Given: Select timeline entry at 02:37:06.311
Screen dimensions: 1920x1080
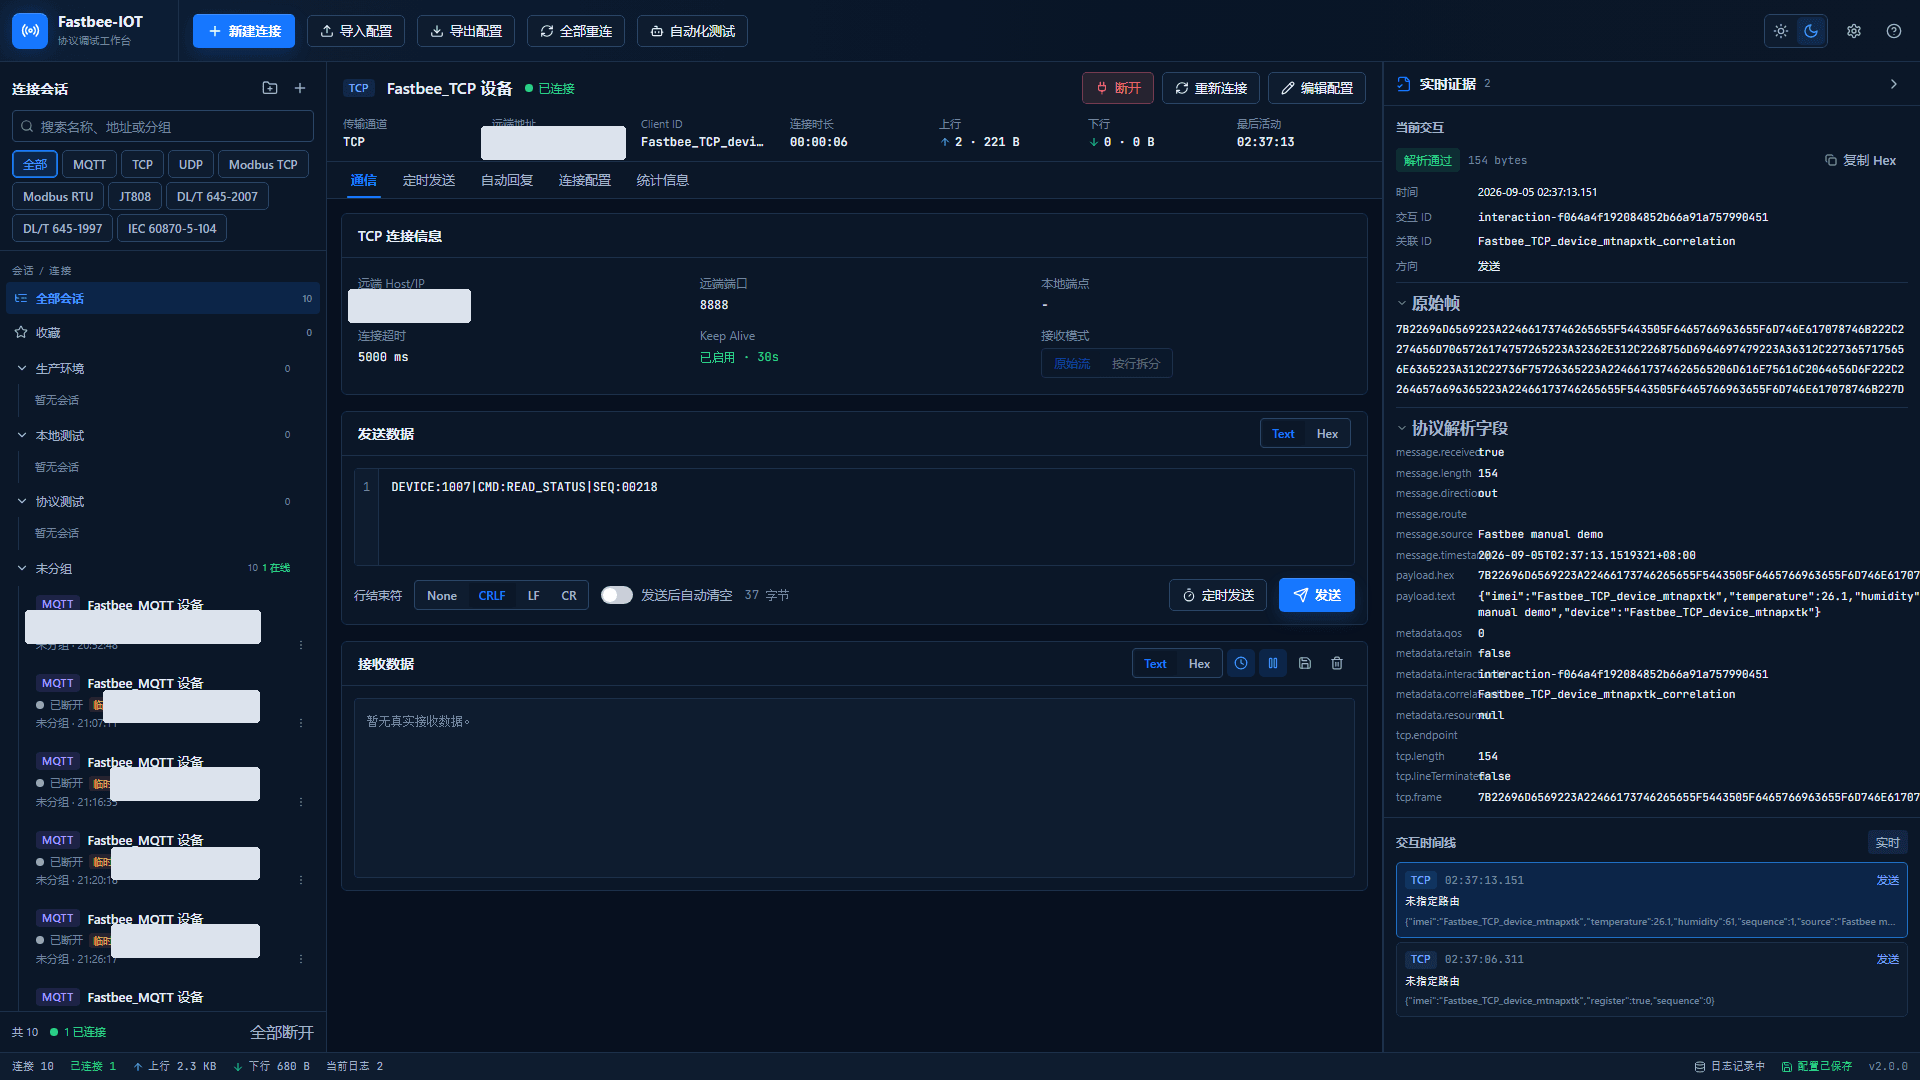Looking at the screenshot, I should [x=1652, y=979].
